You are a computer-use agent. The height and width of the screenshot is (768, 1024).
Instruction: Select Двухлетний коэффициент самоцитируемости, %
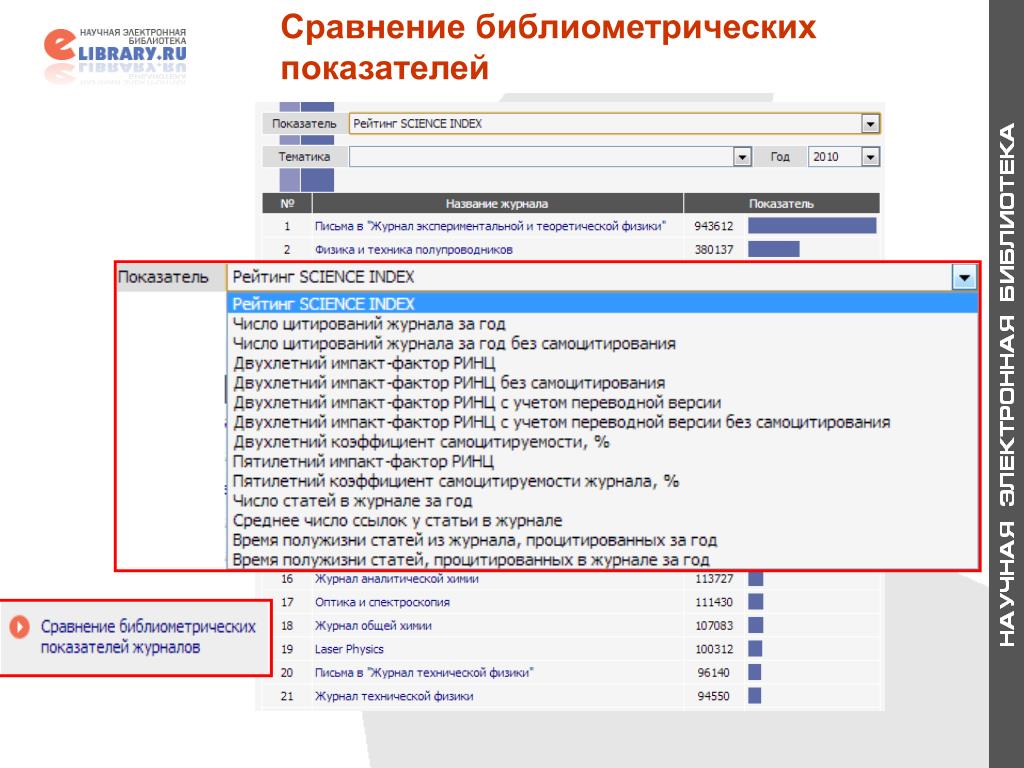pos(421,442)
